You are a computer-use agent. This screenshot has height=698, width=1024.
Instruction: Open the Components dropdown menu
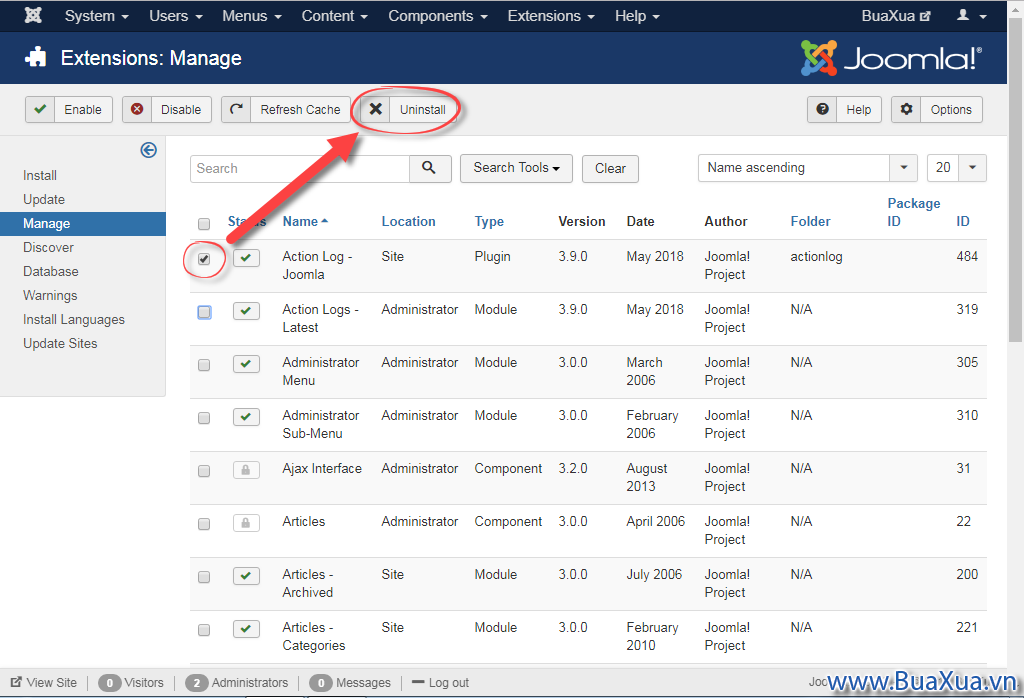coord(438,16)
